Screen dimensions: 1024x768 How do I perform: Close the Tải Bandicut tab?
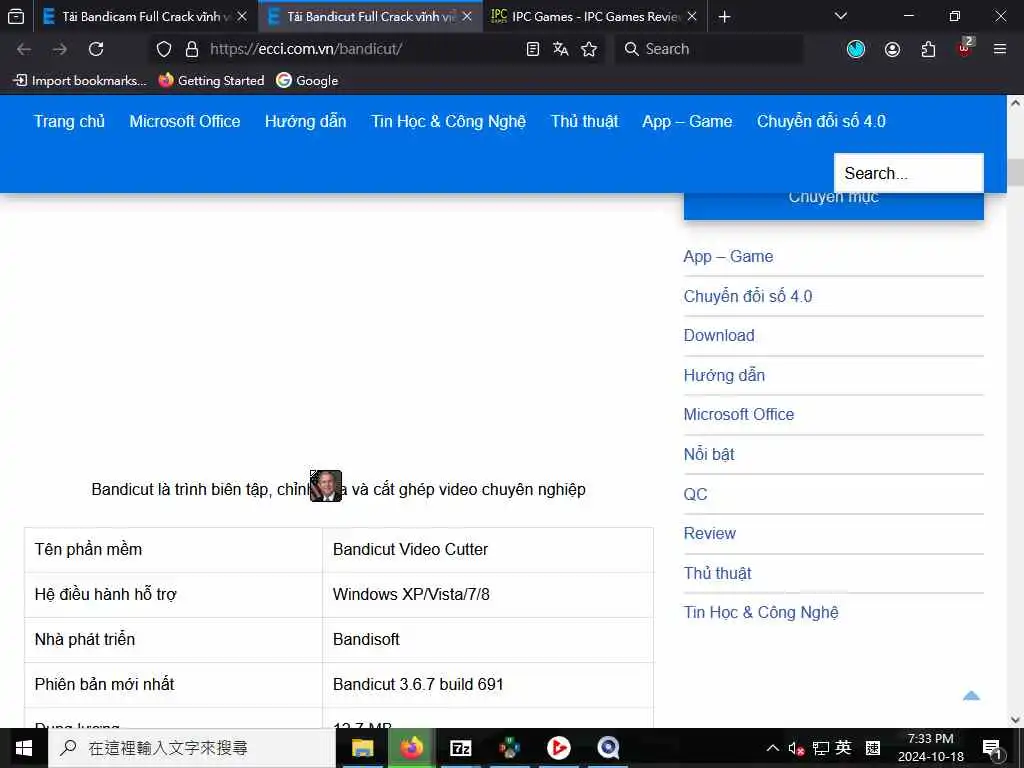467,16
